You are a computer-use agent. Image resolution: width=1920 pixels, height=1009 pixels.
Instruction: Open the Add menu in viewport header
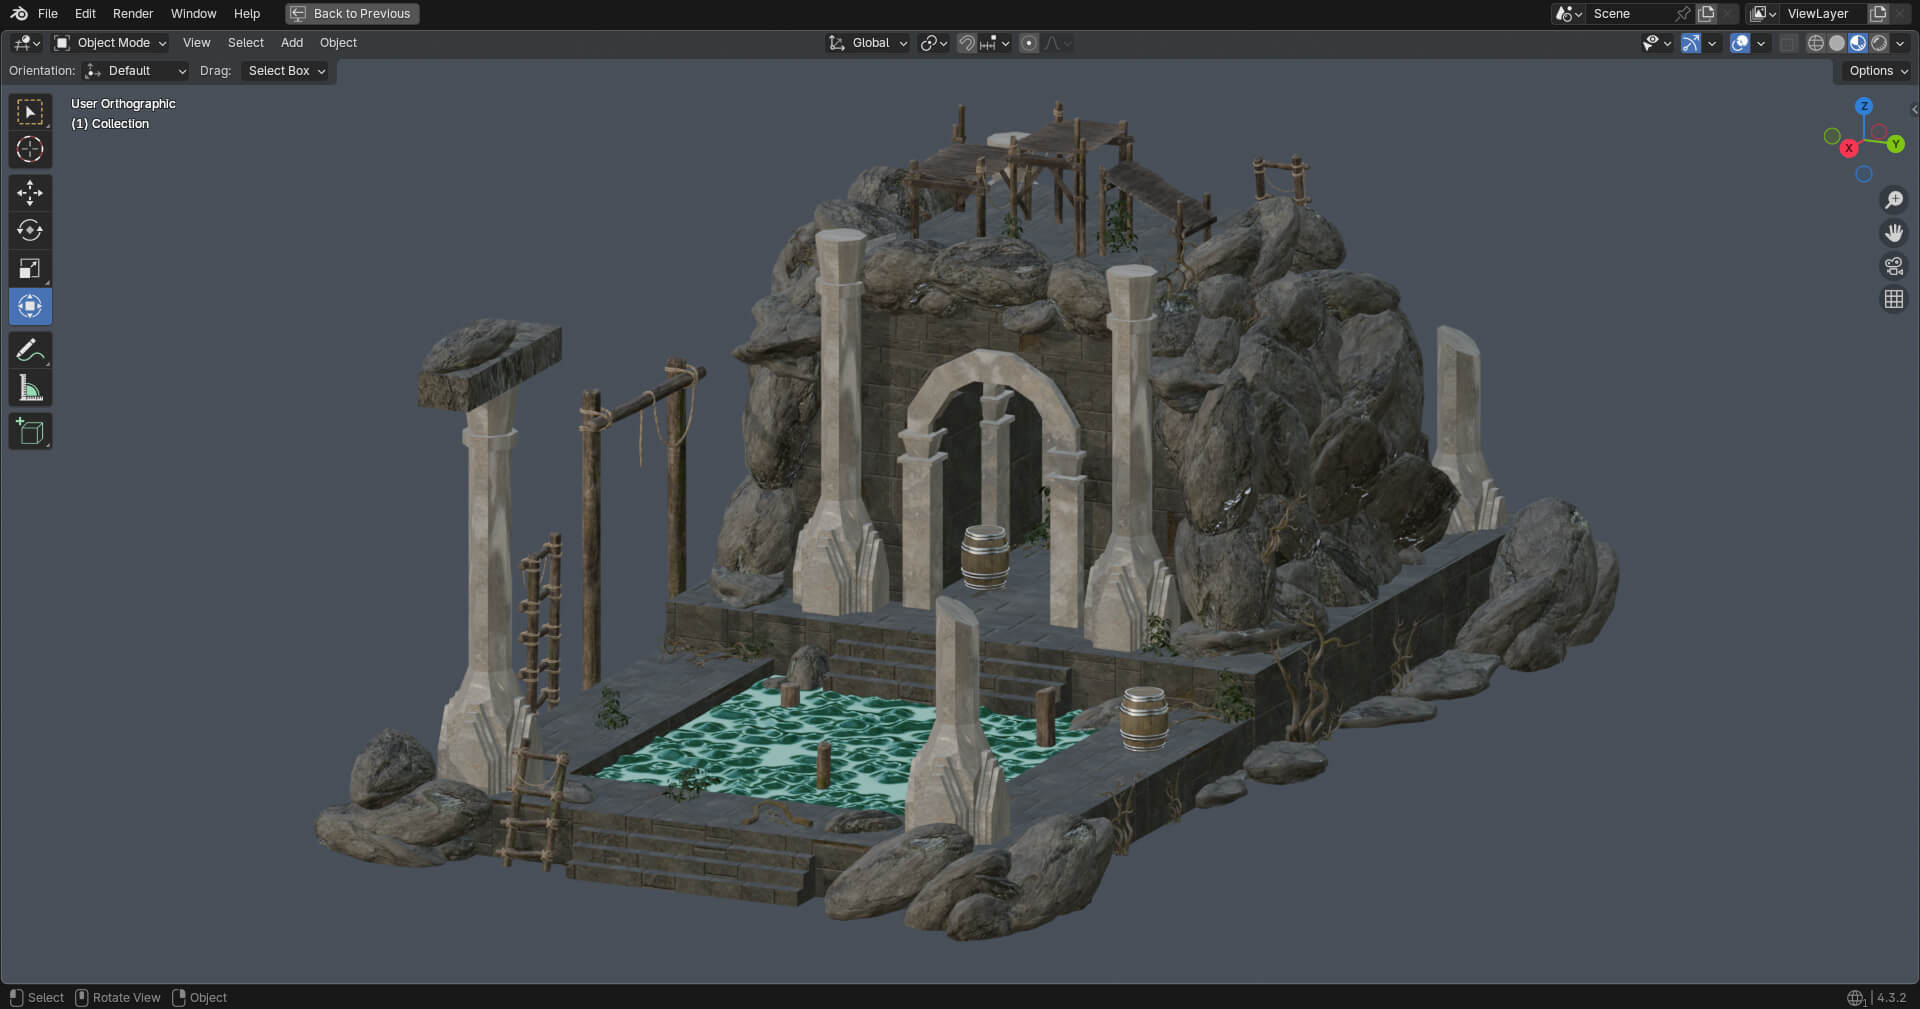point(292,43)
